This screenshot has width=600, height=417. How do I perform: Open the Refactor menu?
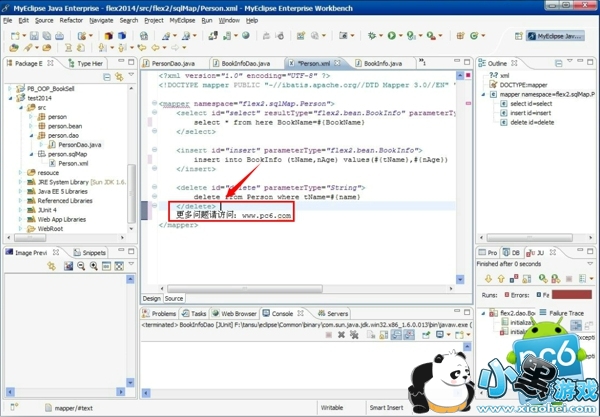pos(71,20)
